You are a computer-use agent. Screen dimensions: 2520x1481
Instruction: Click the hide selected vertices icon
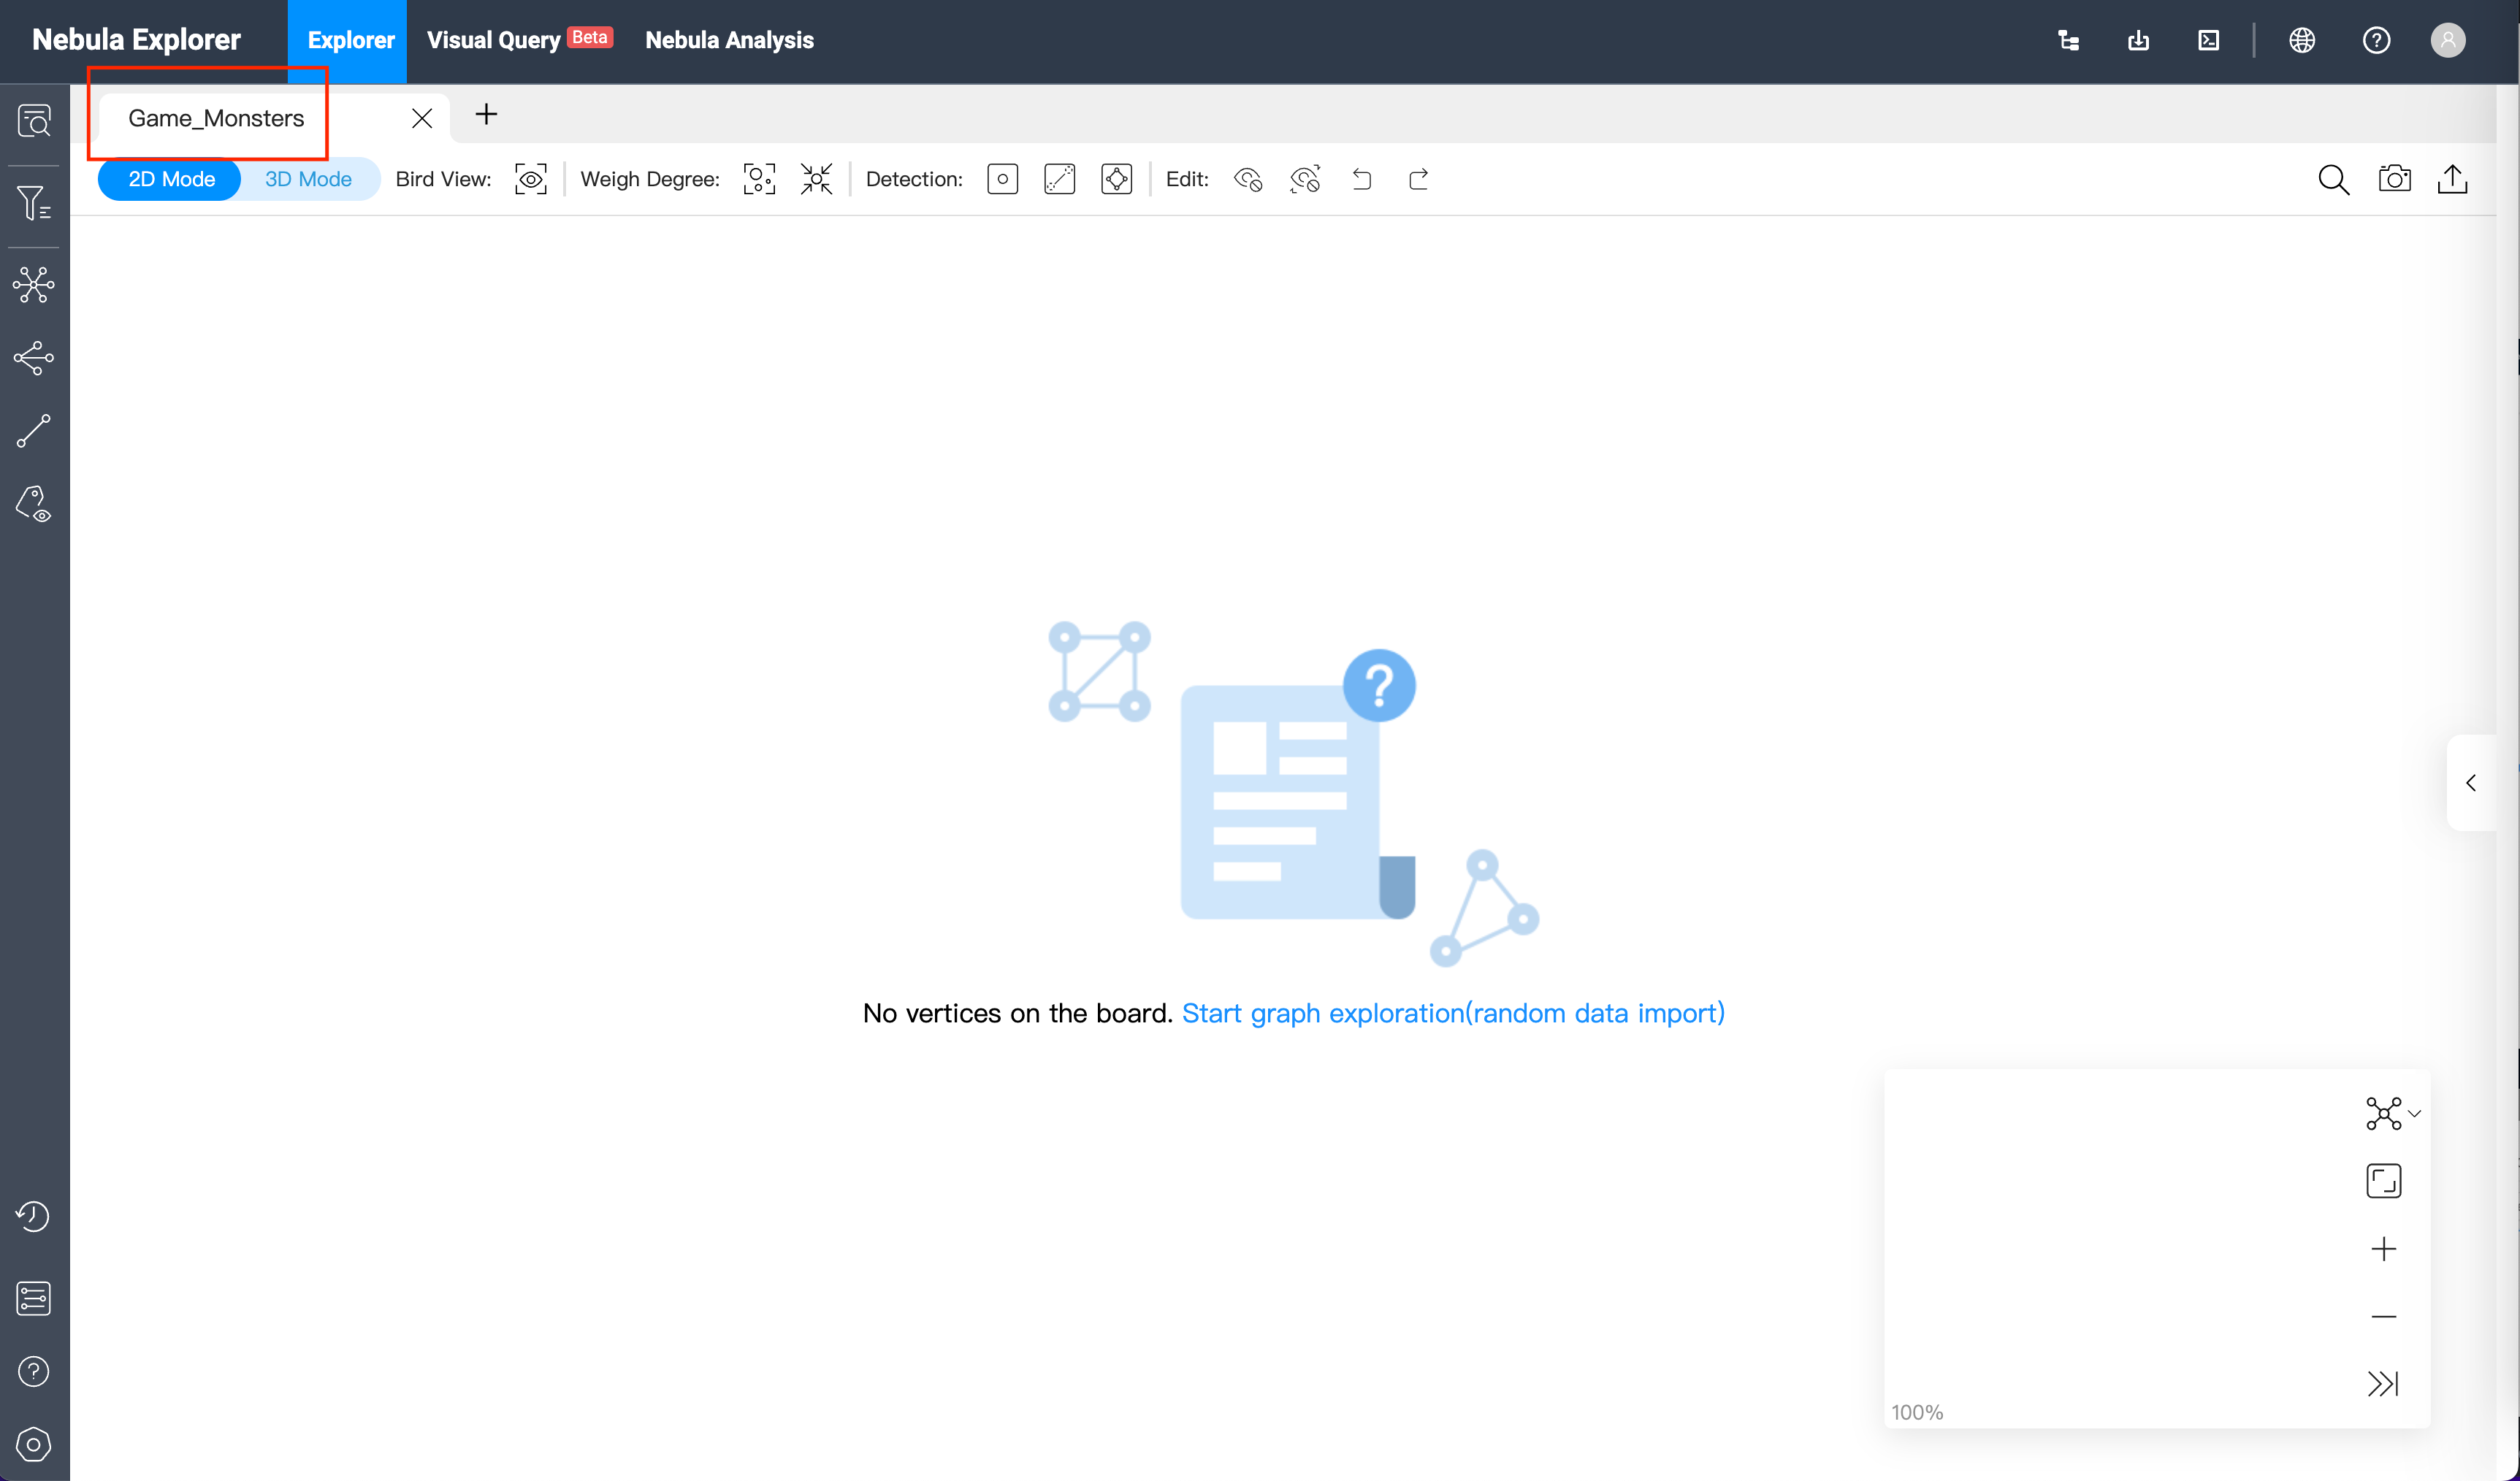pyautogui.click(x=1248, y=180)
